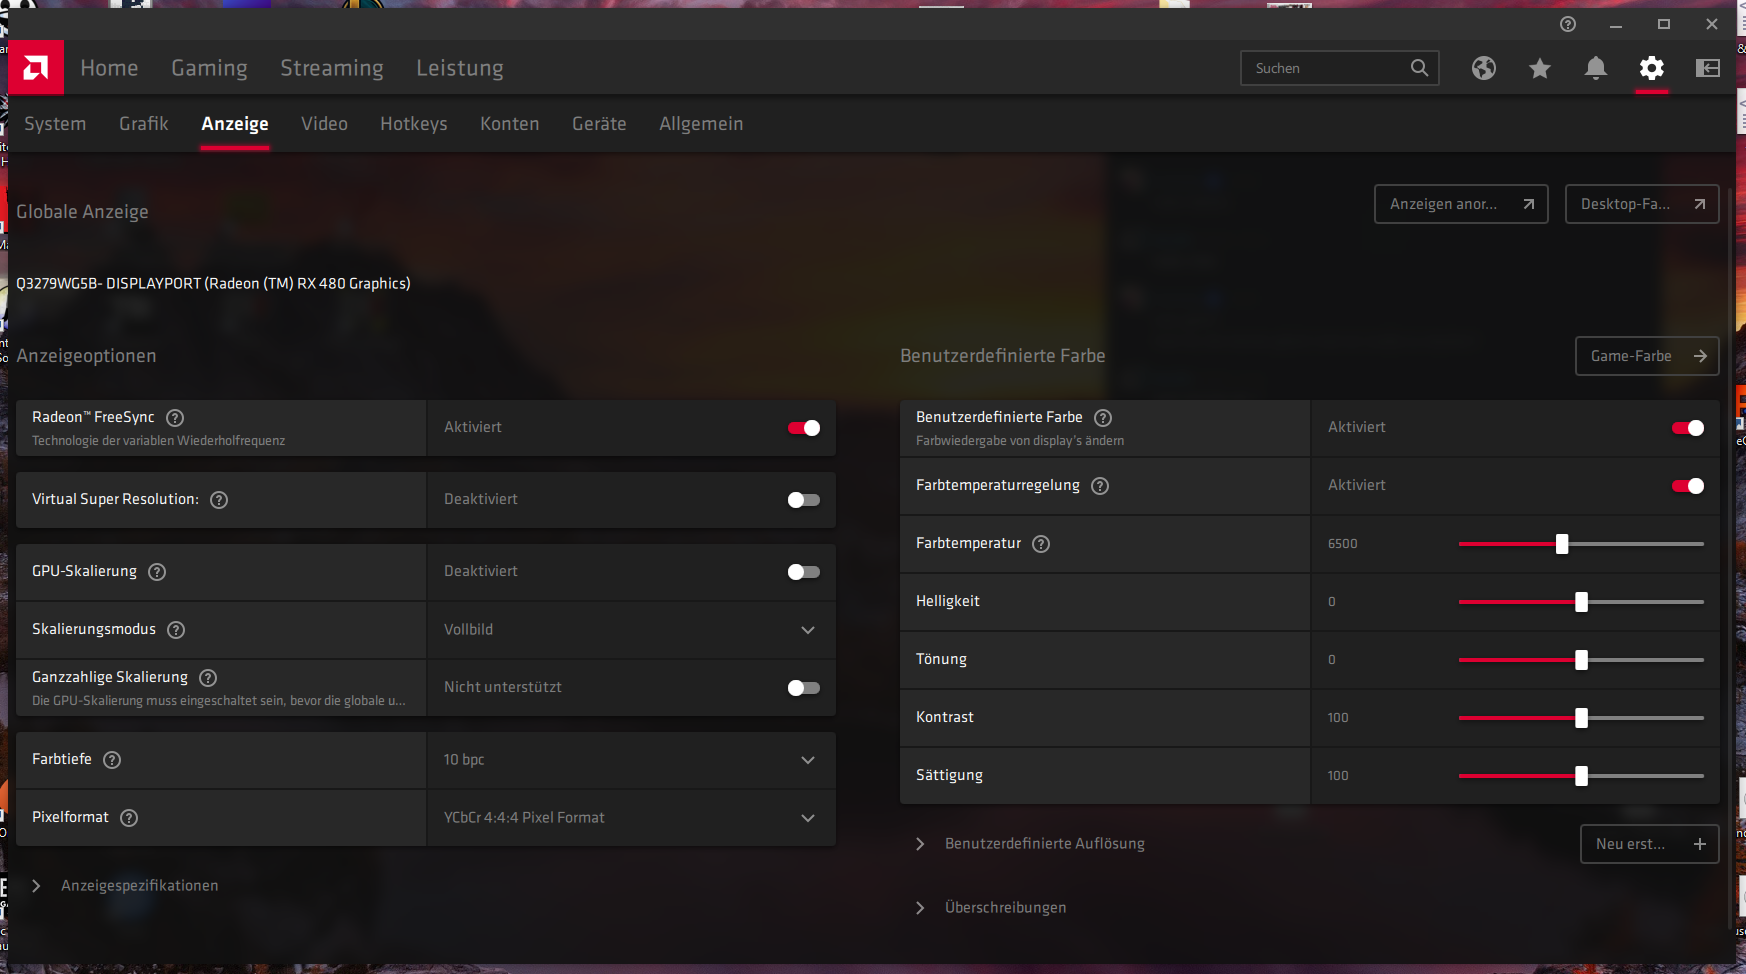Enable GPU-Skalierung toggle
The image size is (1746, 974).
[804, 572]
